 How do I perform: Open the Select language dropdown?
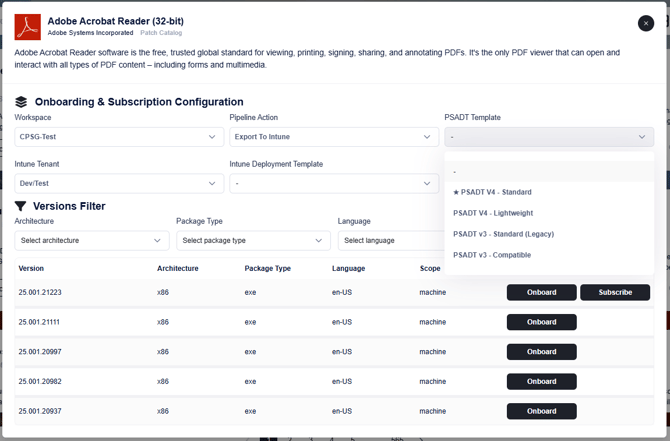[391, 241]
